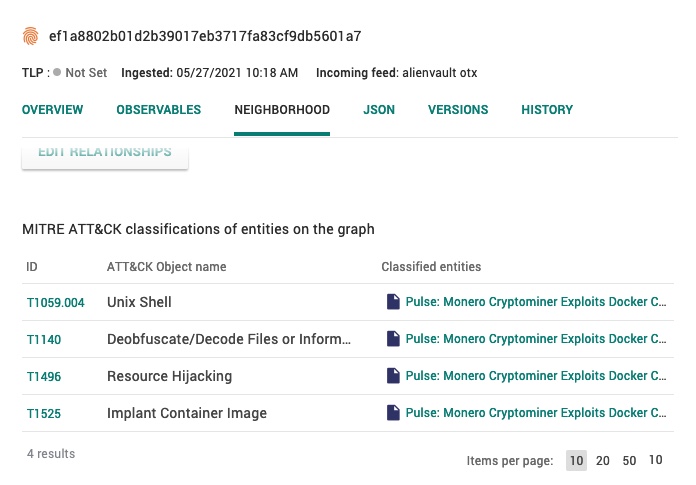Set items per page to 20
Screen dimensions: 696x485
603,461
